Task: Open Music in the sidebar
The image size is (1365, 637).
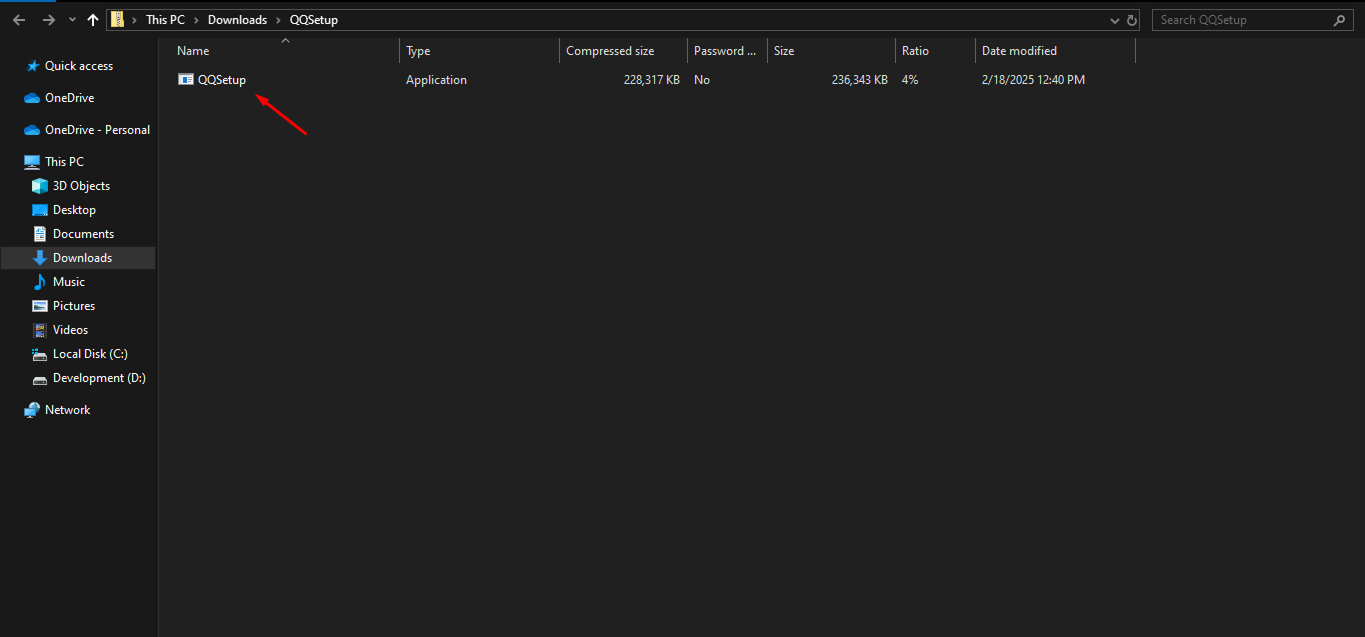Action: [x=69, y=282]
